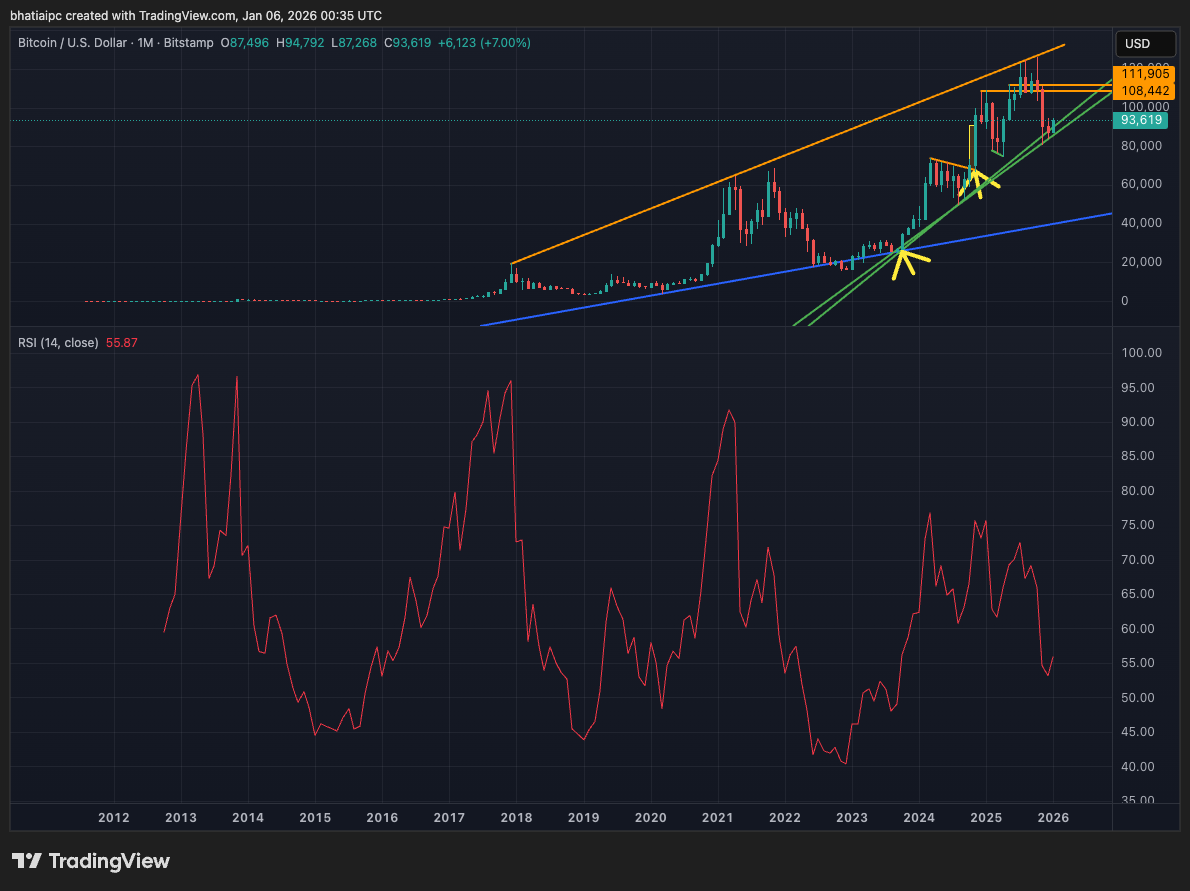Image resolution: width=1190 pixels, height=891 pixels.
Task: Click the 1M timeframe label in the legend
Action: point(142,43)
